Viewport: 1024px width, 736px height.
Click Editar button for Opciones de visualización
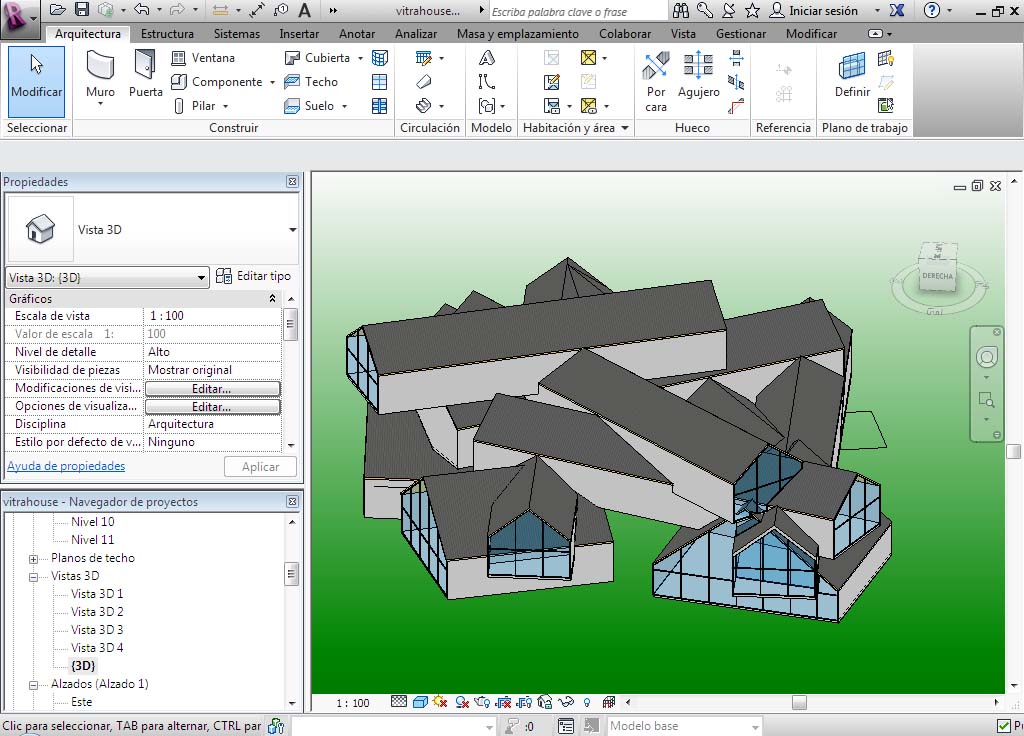[212, 407]
